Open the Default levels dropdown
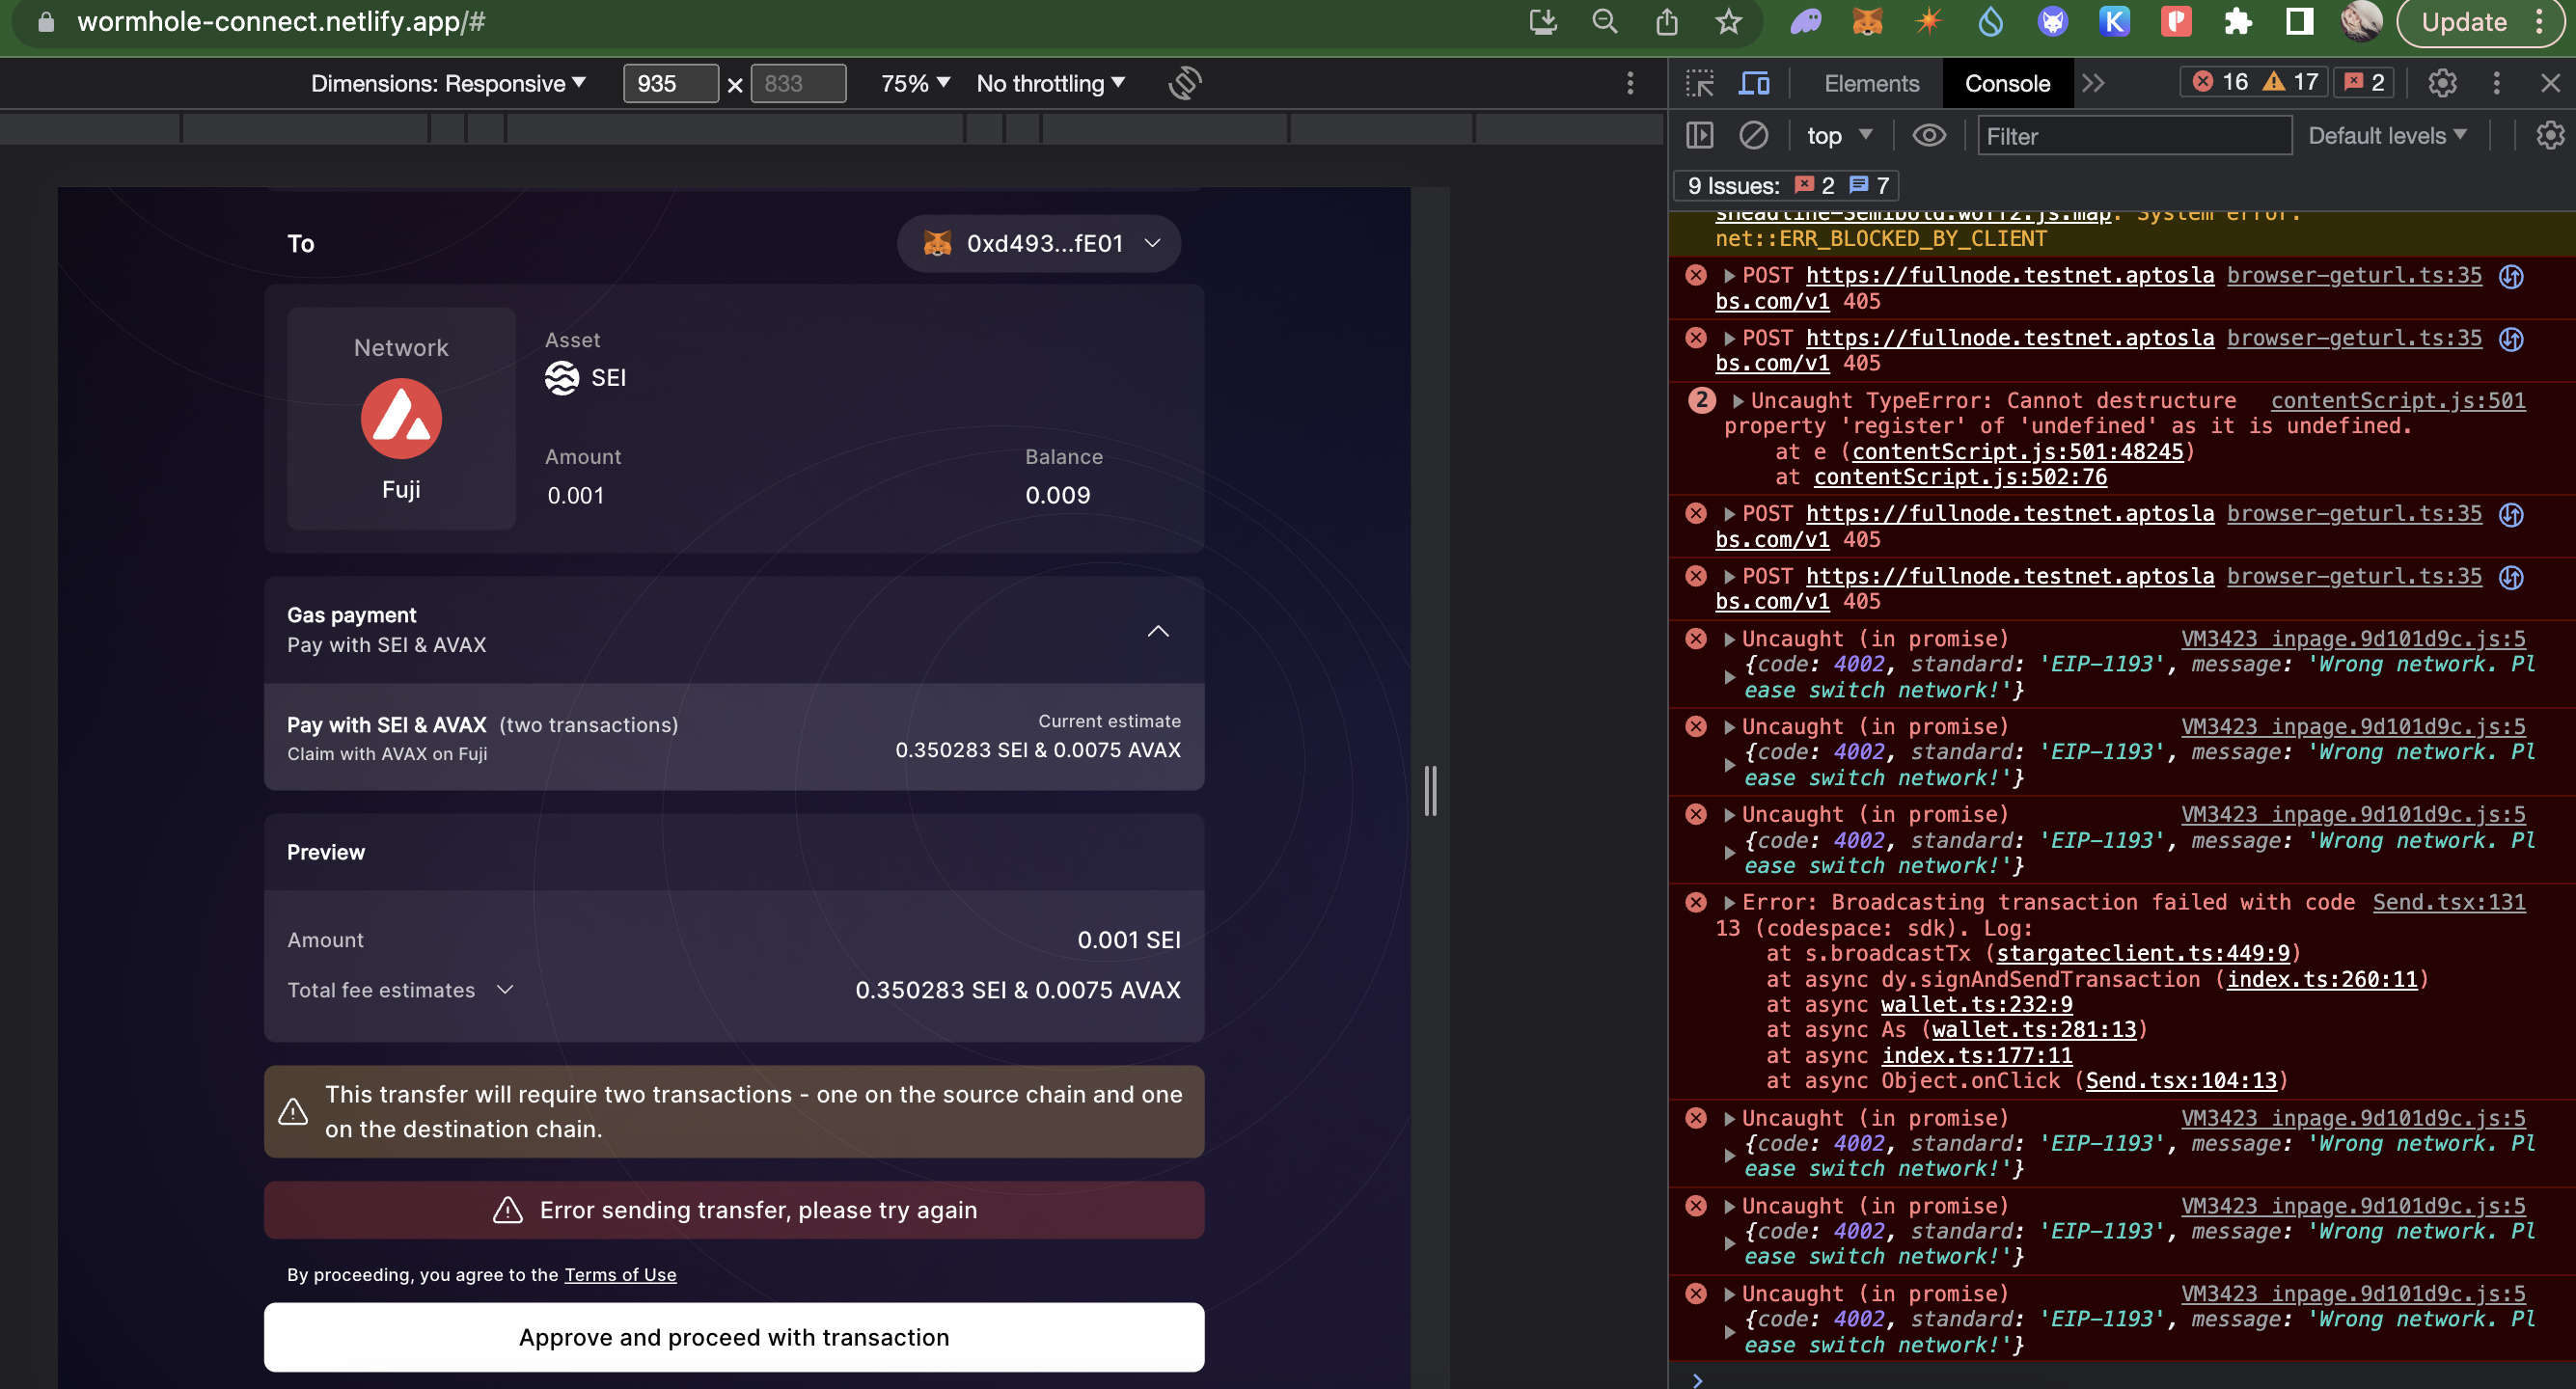2576x1389 pixels. 2388,135
